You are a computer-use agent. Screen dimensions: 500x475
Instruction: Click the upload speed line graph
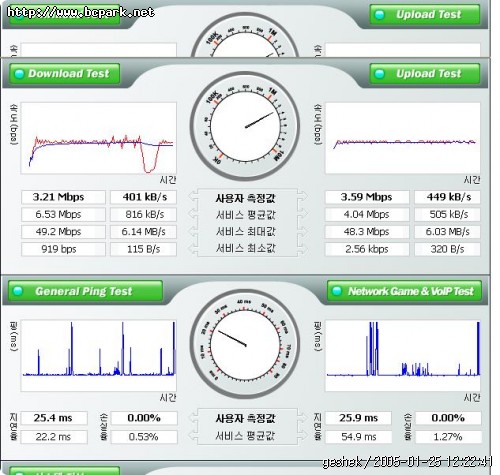coord(403,138)
